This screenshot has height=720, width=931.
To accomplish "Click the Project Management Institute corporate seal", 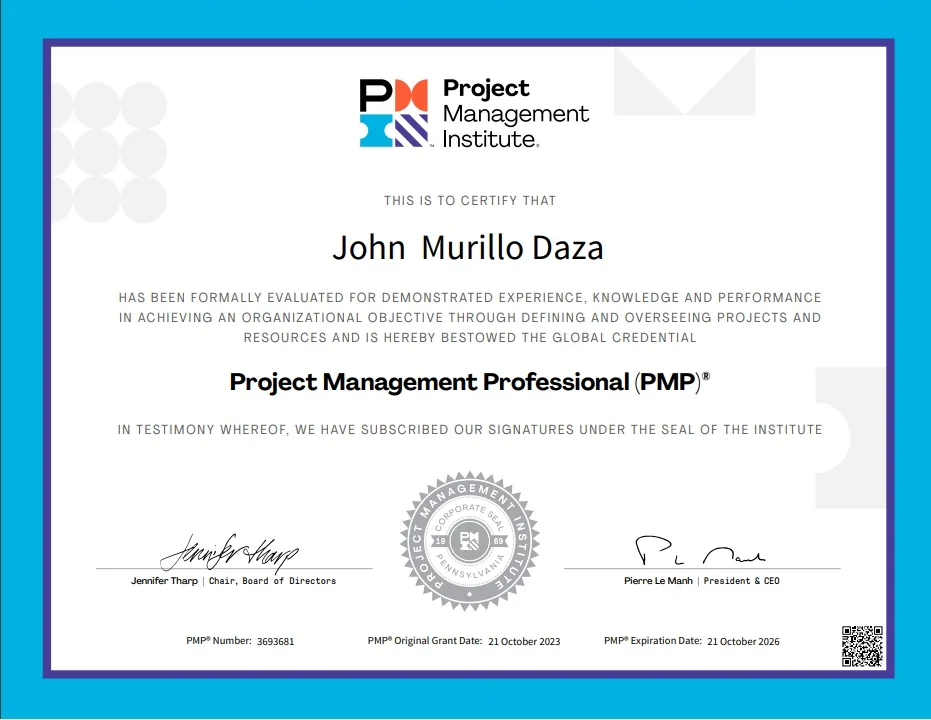I will click(x=470, y=541).
